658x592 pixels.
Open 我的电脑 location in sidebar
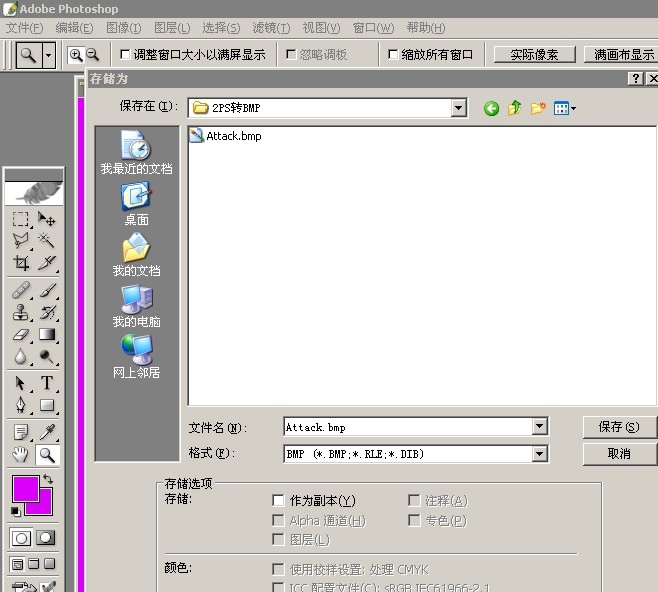pyautogui.click(x=136, y=306)
